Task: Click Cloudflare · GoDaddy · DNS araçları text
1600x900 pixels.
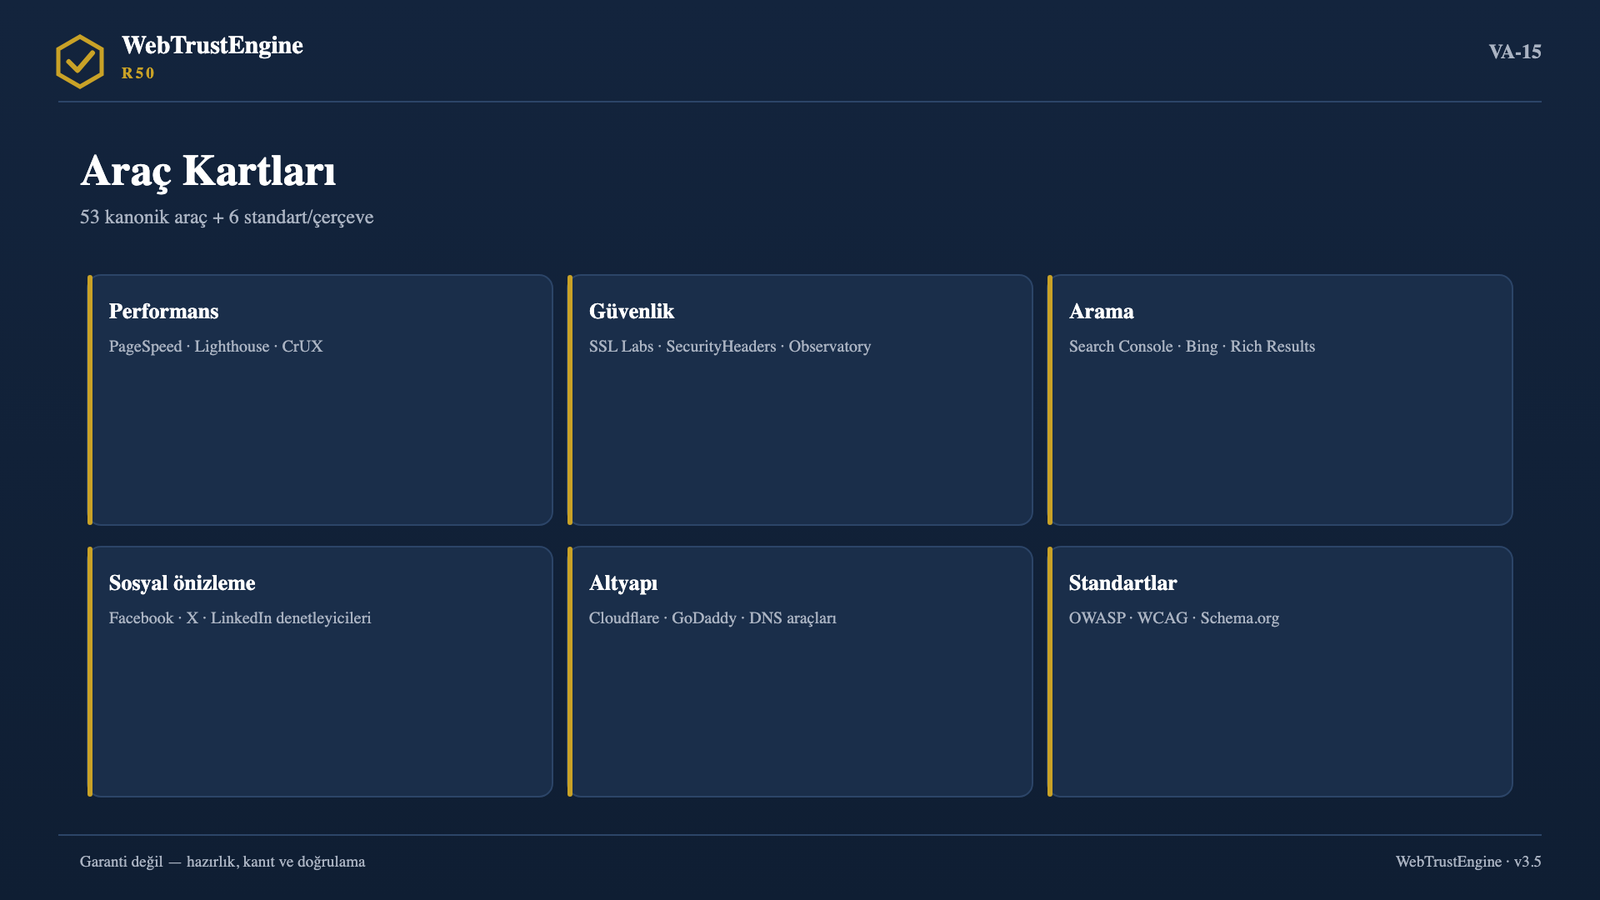Action: pos(713,618)
